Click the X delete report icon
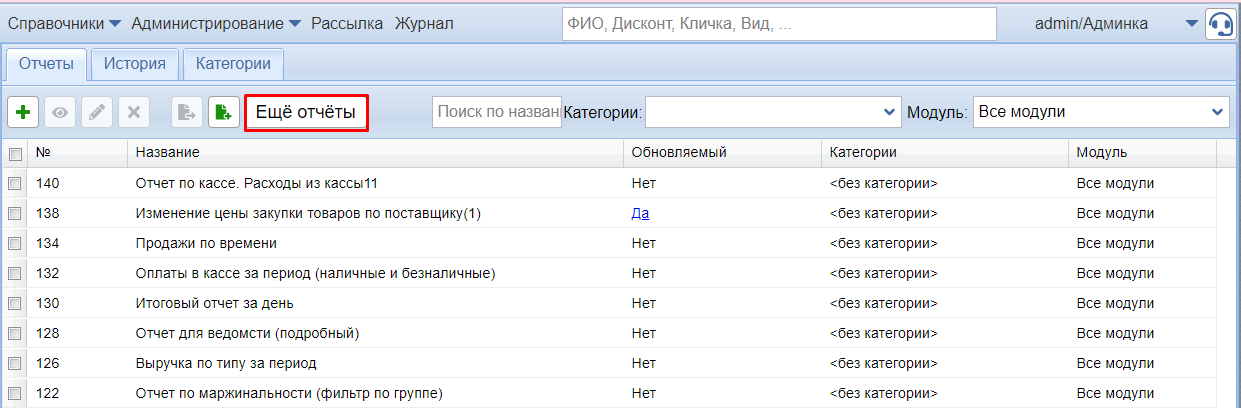Screen dimensions: 1241x408 click(134, 113)
